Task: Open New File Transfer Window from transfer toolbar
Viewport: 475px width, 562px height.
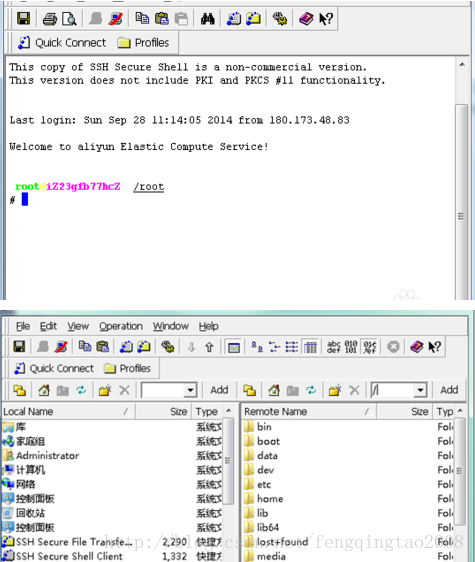Action: point(144,347)
